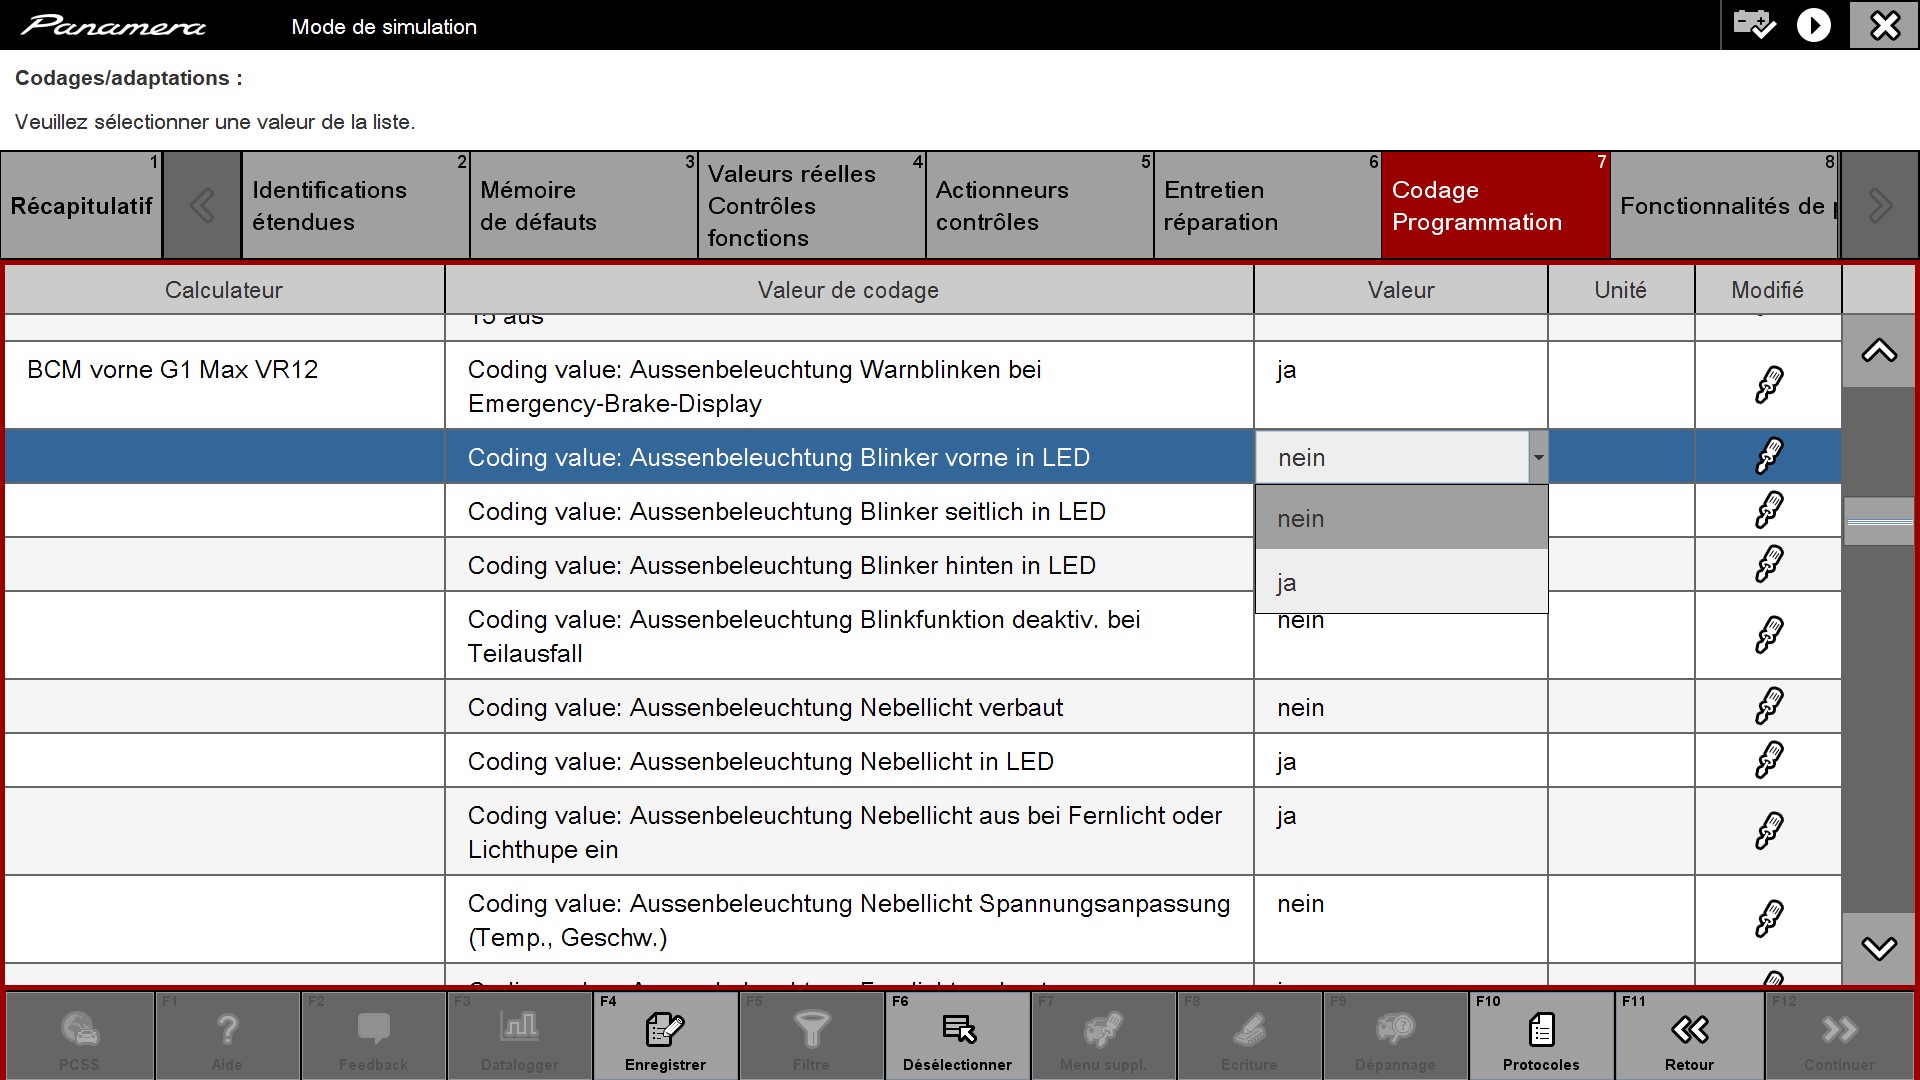Click the right chevron to scroll tabs forward
Screen dimensions: 1920x1080
click(x=1880, y=206)
